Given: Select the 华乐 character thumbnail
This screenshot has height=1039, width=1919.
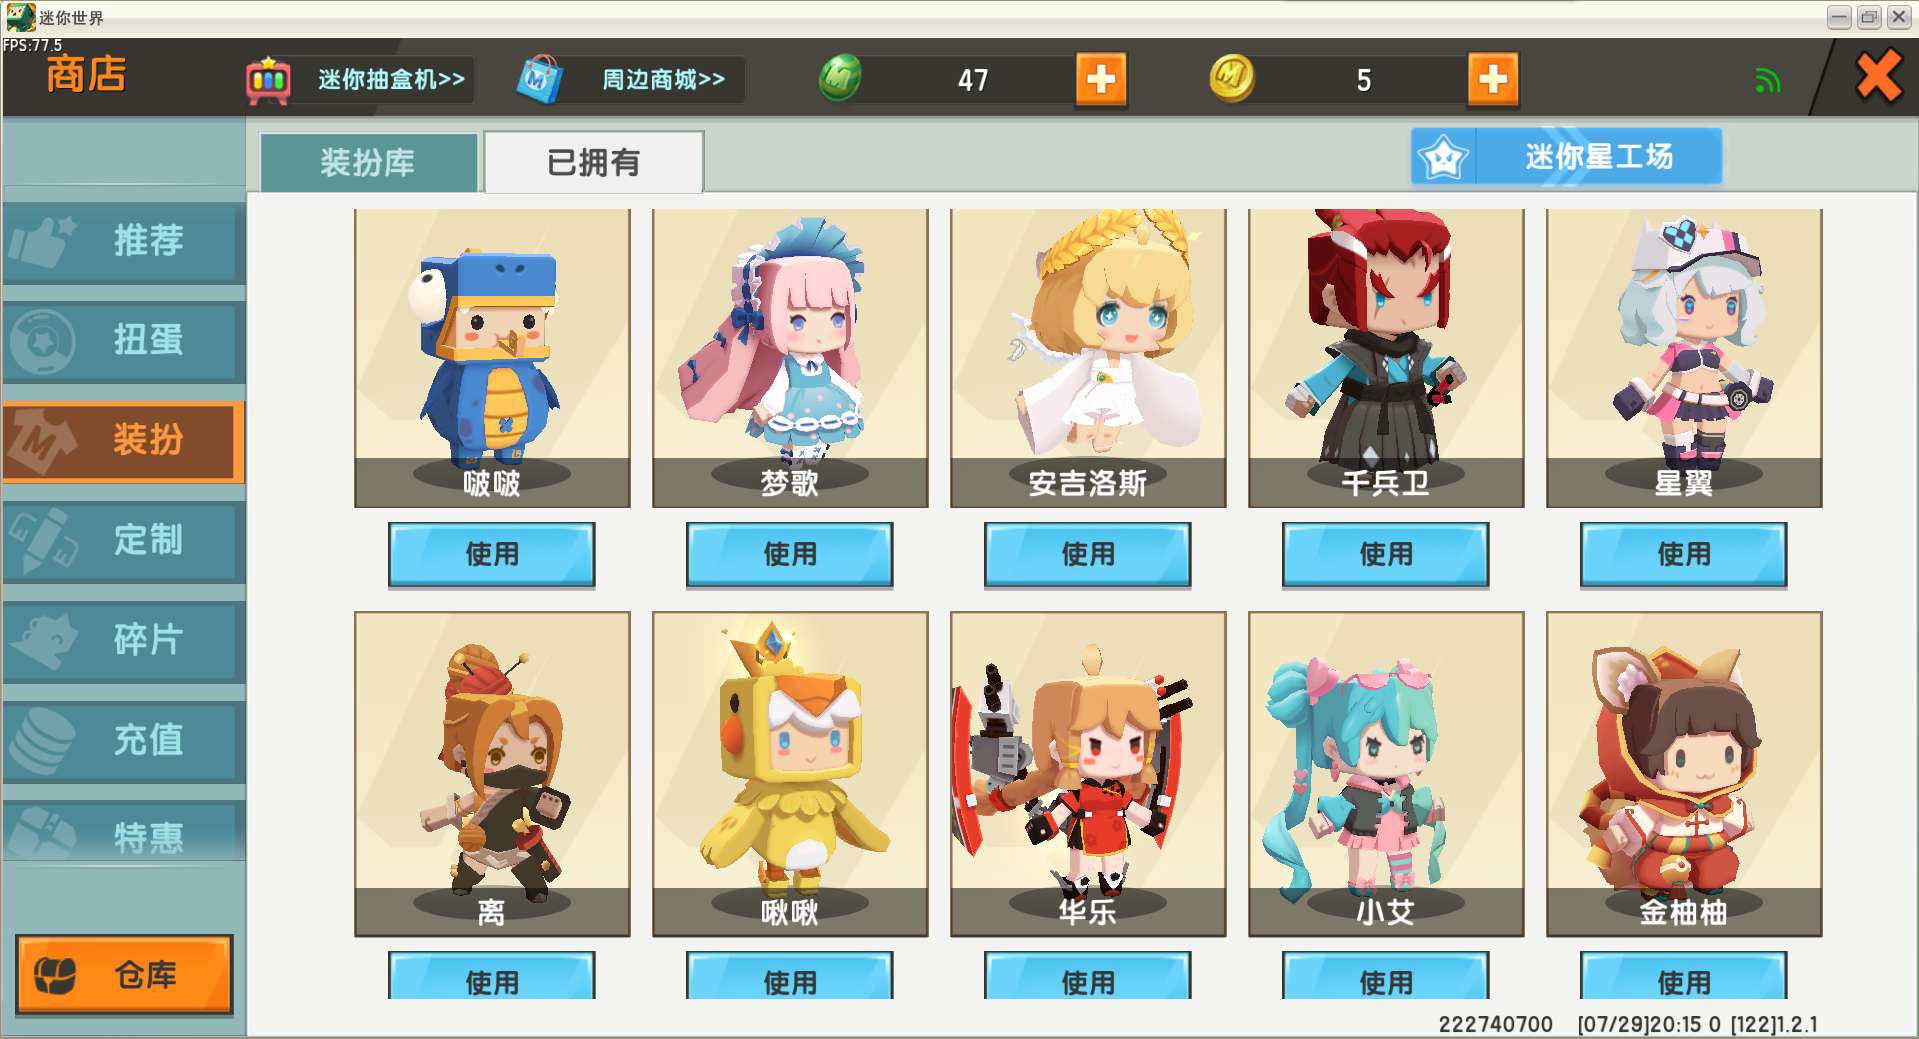Looking at the screenshot, I should [1088, 774].
